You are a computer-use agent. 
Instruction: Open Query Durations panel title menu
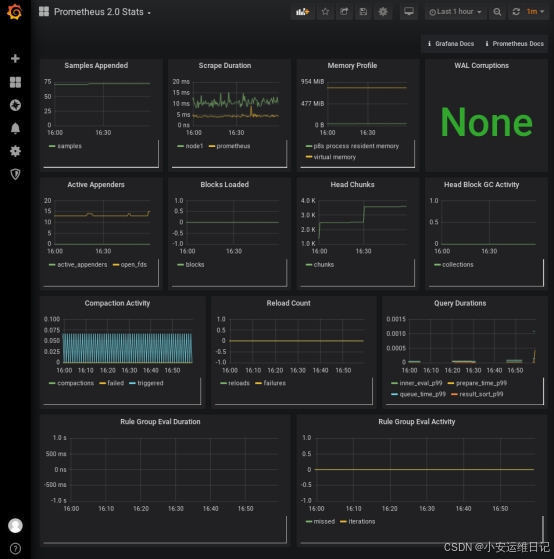tap(460, 303)
